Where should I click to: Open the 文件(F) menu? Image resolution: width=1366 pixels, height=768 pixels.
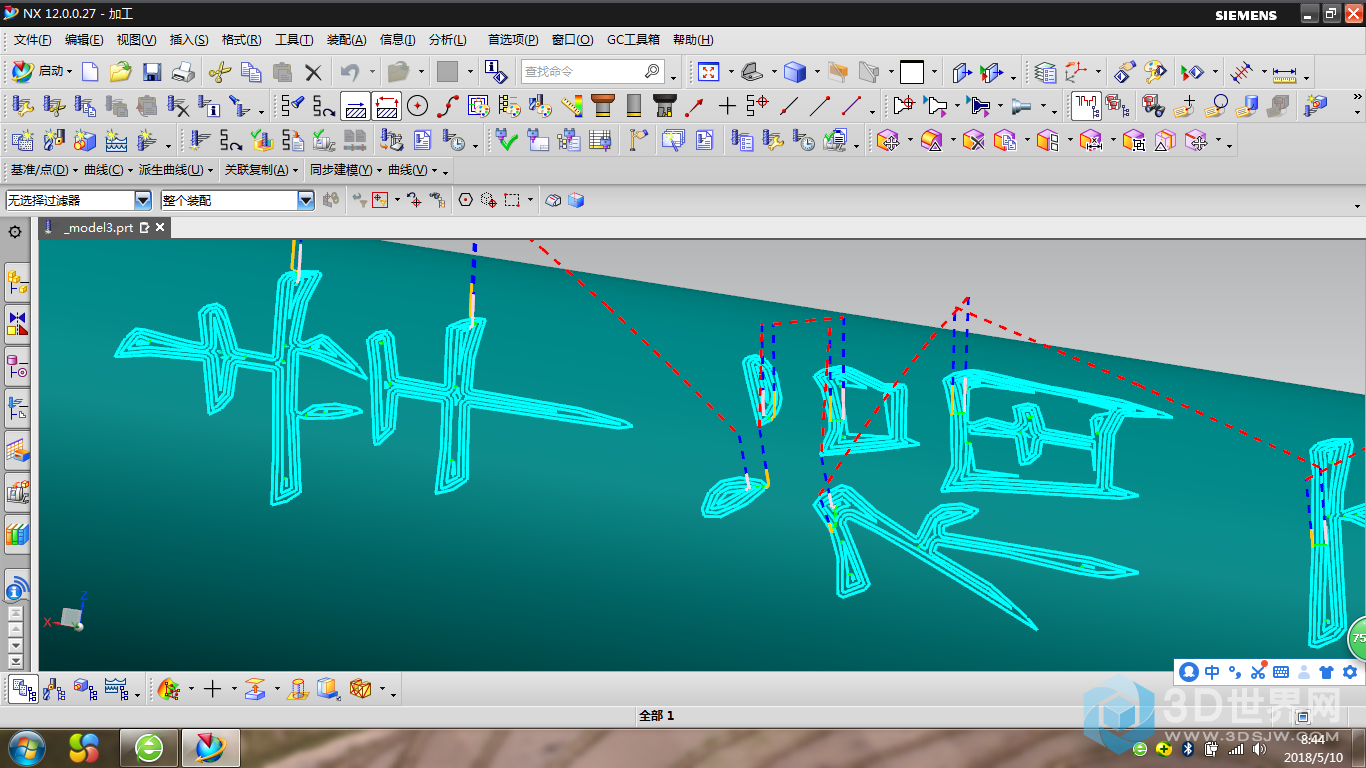[x=32, y=40]
